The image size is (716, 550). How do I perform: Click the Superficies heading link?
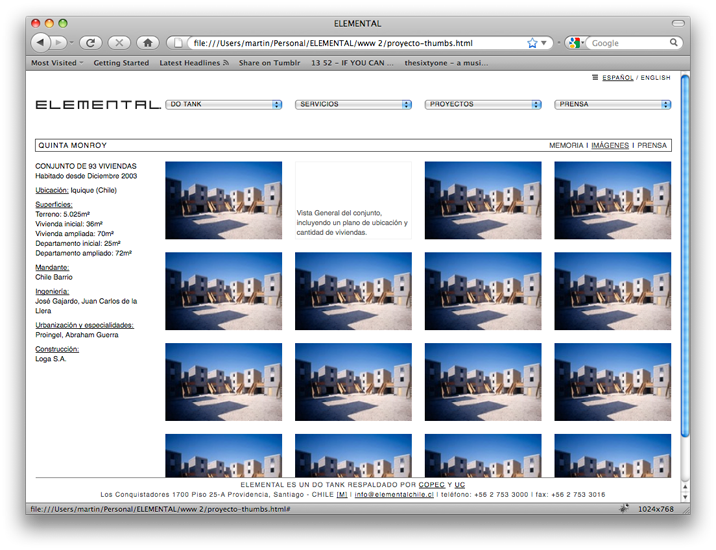(54, 205)
